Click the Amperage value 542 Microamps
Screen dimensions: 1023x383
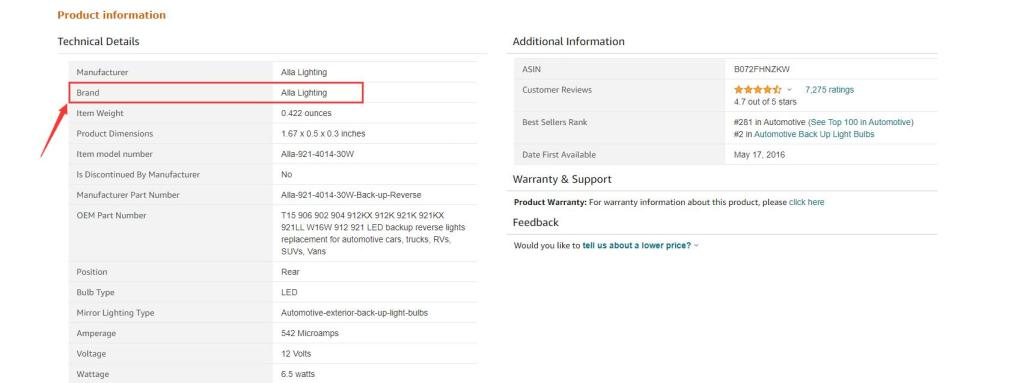pyautogui.click(x=310, y=333)
